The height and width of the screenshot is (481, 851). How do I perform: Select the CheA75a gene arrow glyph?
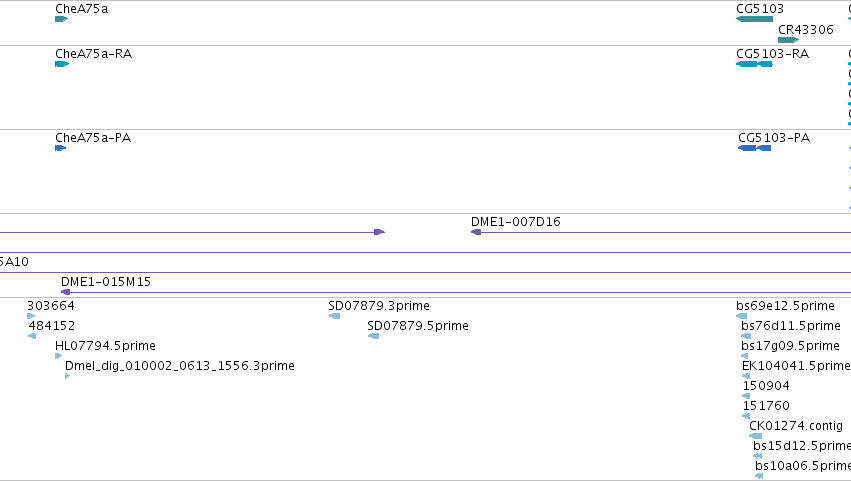[x=61, y=19]
